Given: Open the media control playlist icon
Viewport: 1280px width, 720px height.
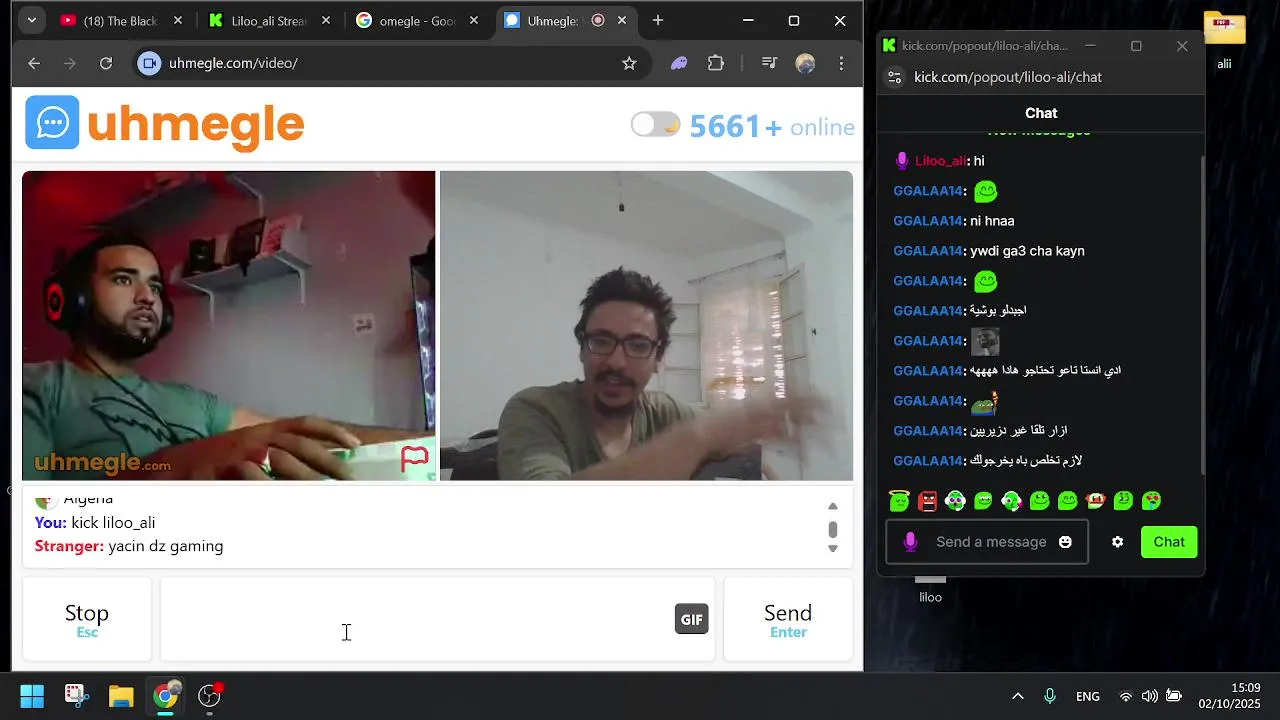Looking at the screenshot, I should (769, 63).
